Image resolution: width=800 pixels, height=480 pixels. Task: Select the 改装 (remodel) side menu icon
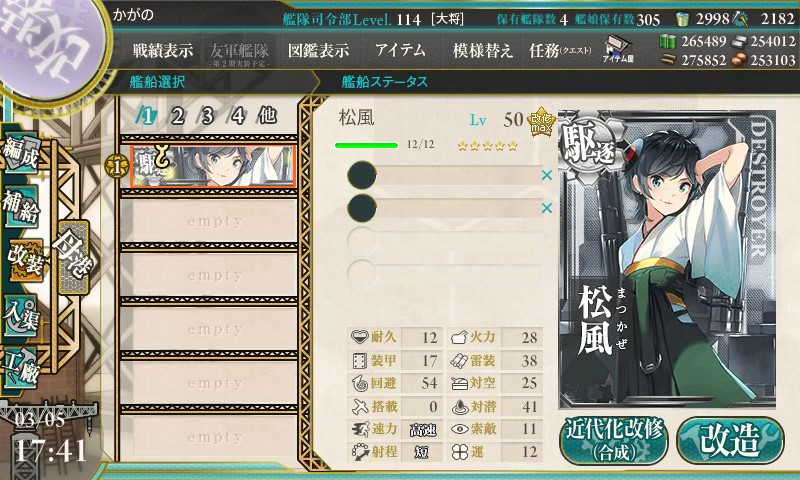[24, 260]
